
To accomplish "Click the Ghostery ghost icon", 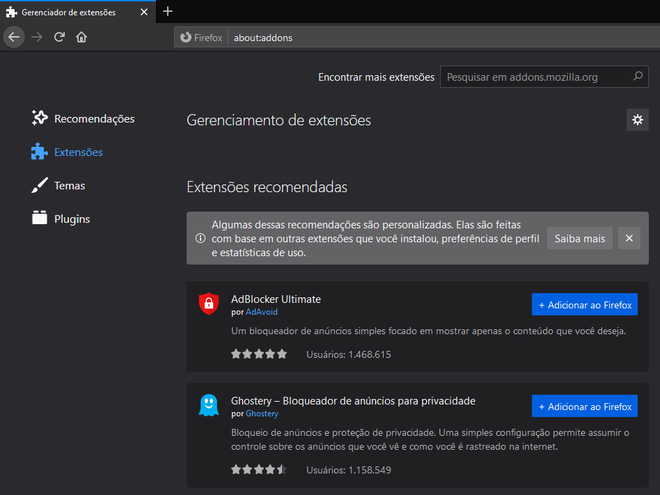I will [209, 405].
